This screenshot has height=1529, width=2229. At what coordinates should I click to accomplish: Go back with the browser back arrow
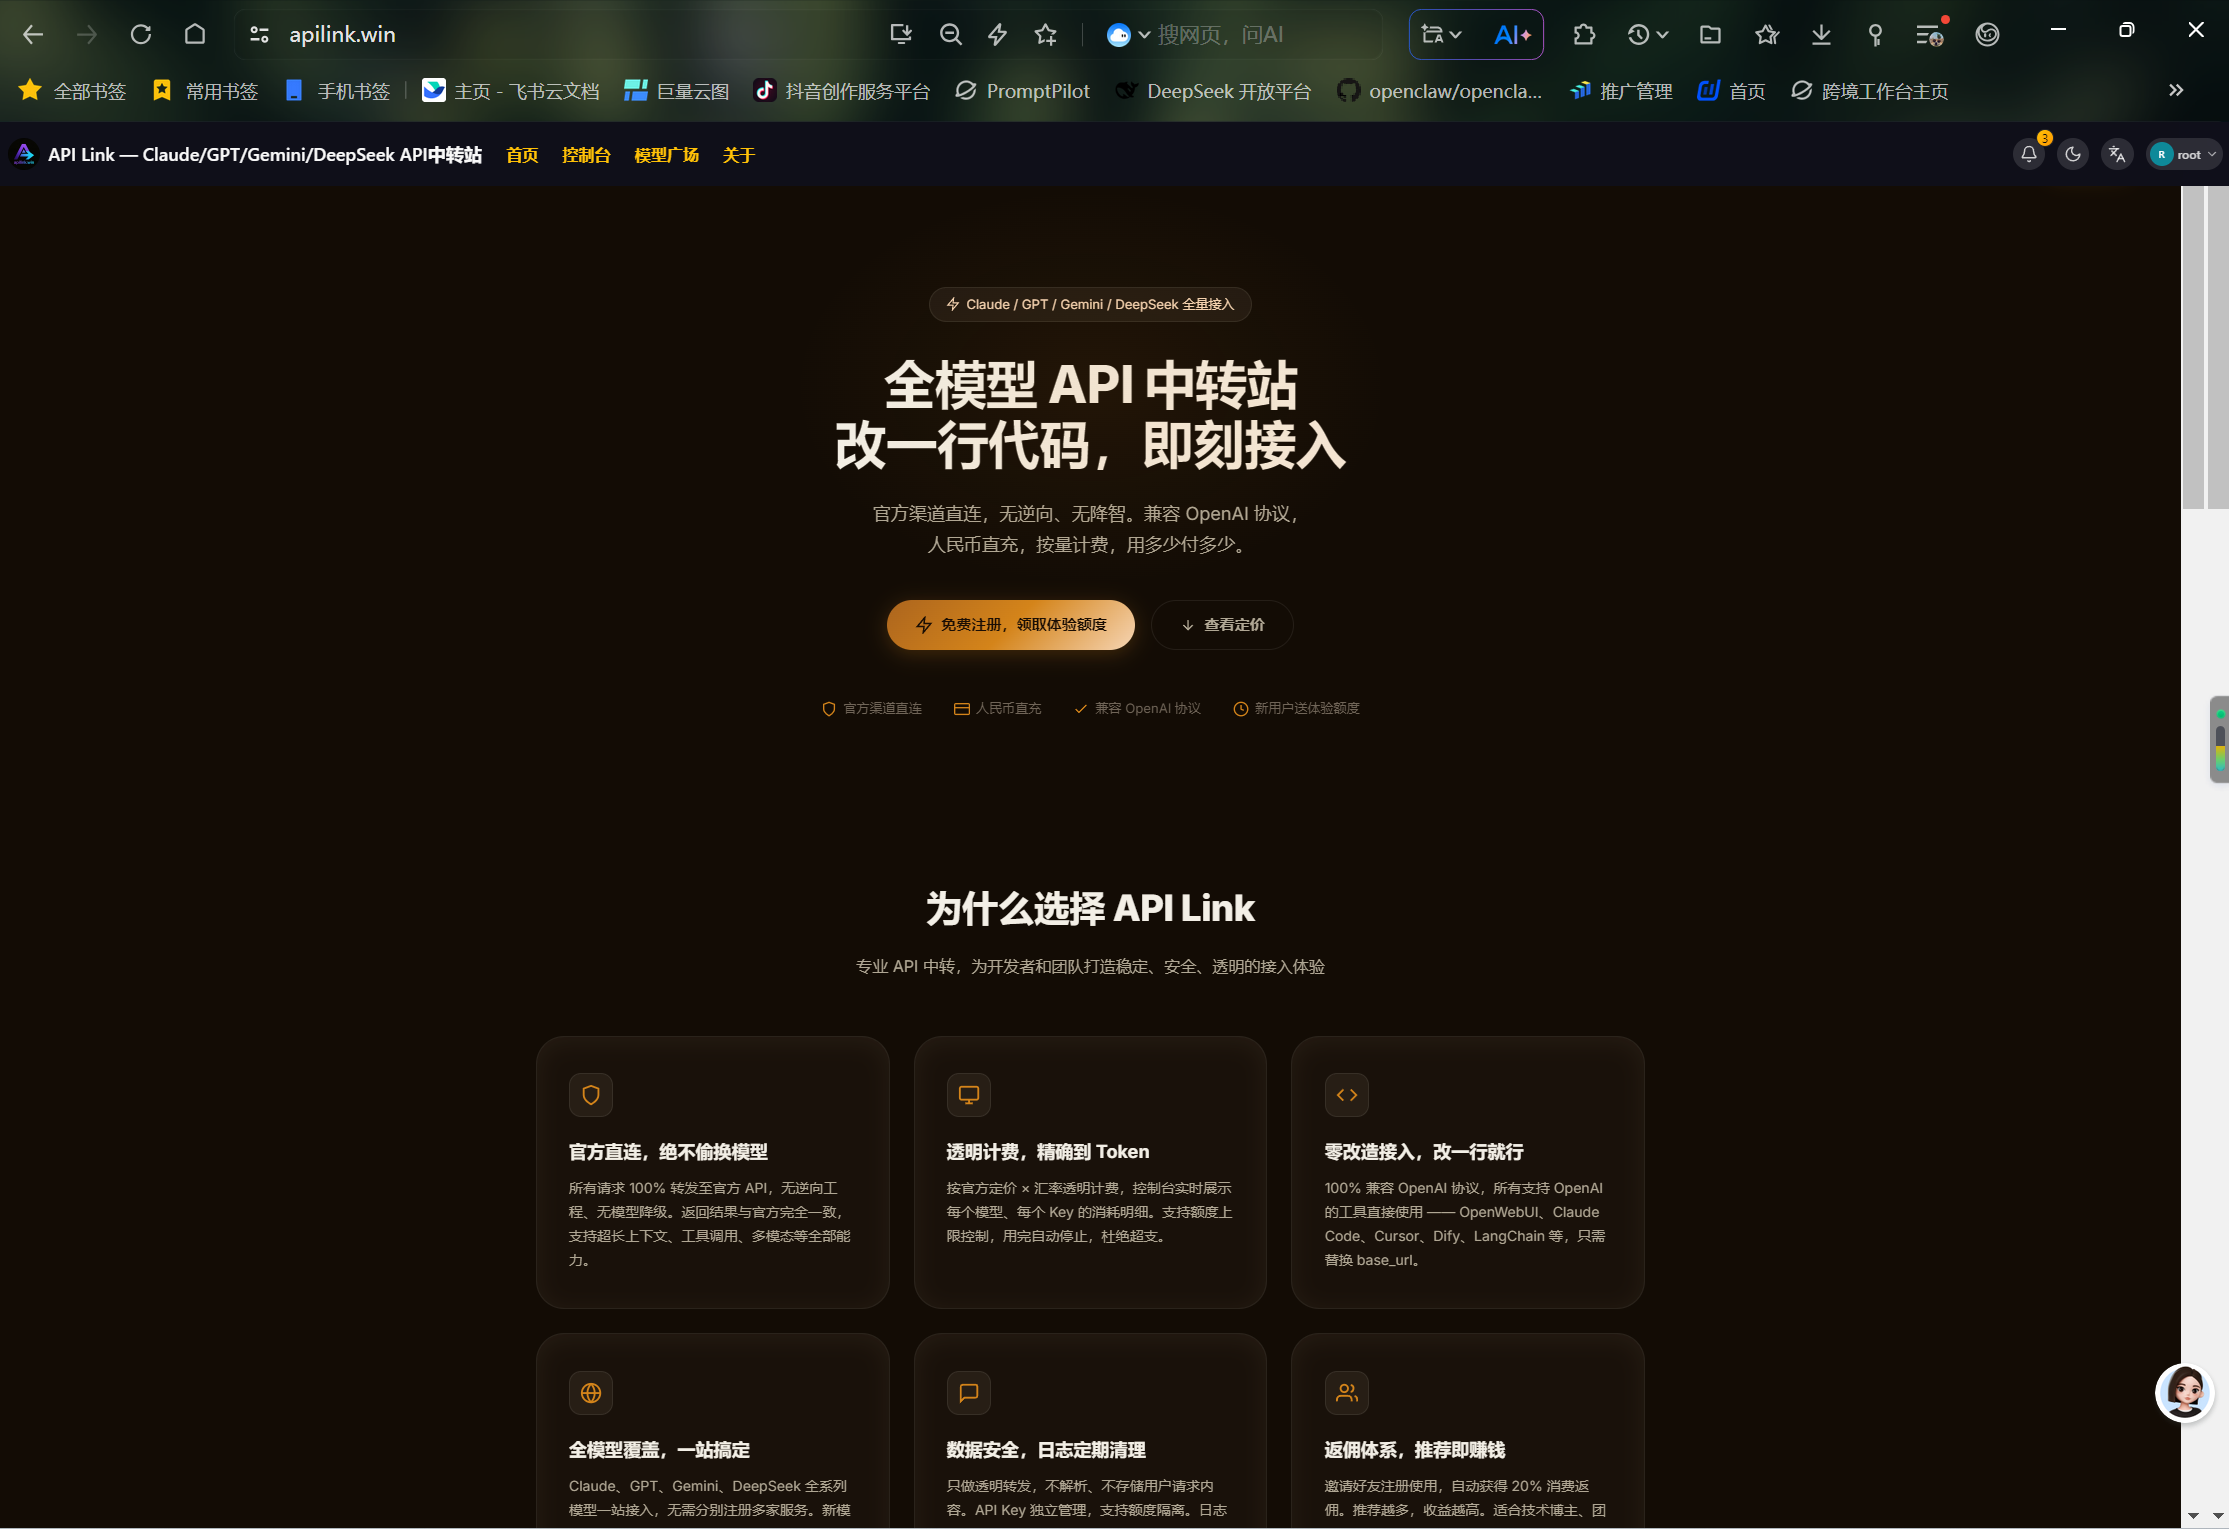pyautogui.click(x=33, y=34)
